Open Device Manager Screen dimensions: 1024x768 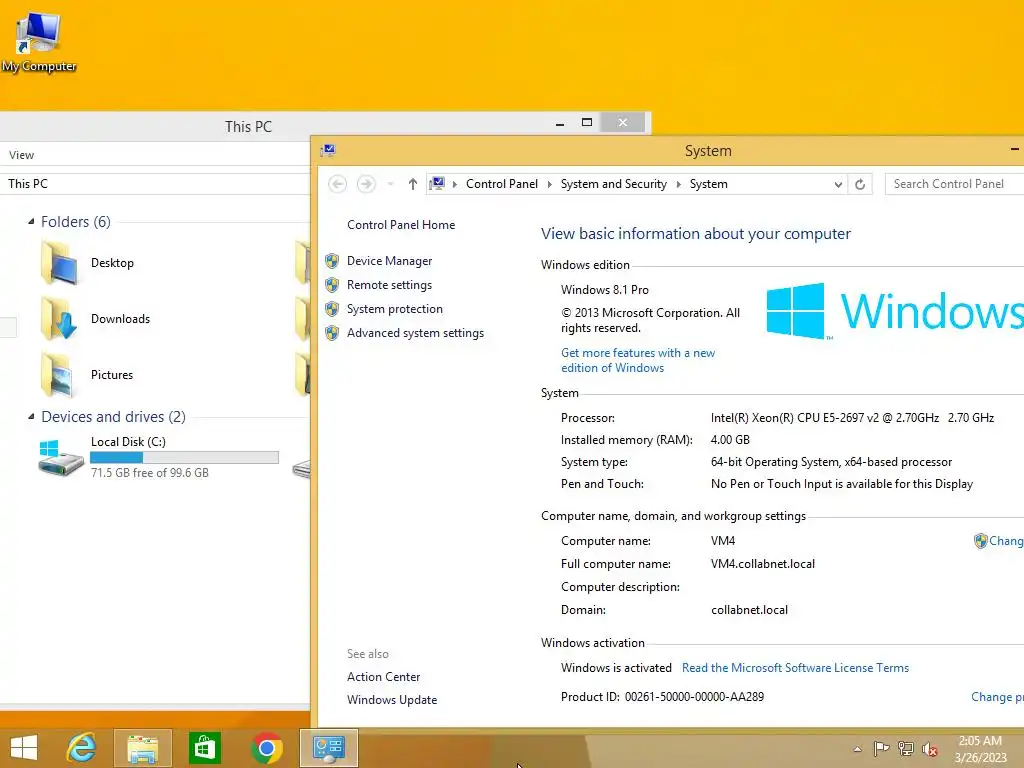tap(389, 261)
